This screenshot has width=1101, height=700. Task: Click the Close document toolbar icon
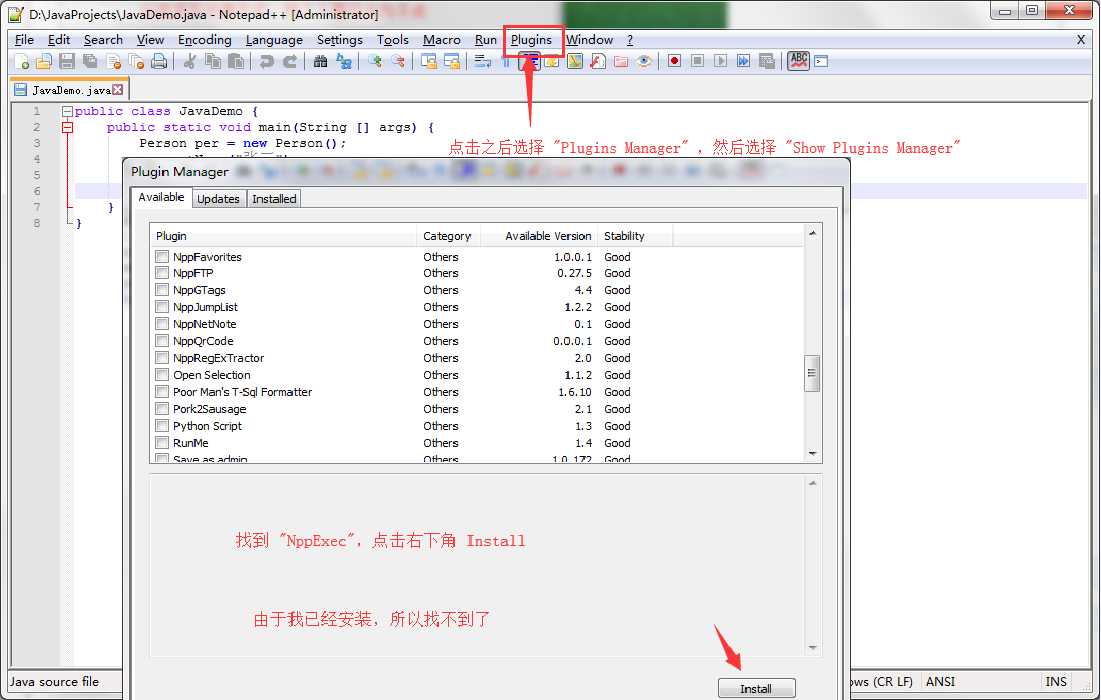[x=113, y=62]
